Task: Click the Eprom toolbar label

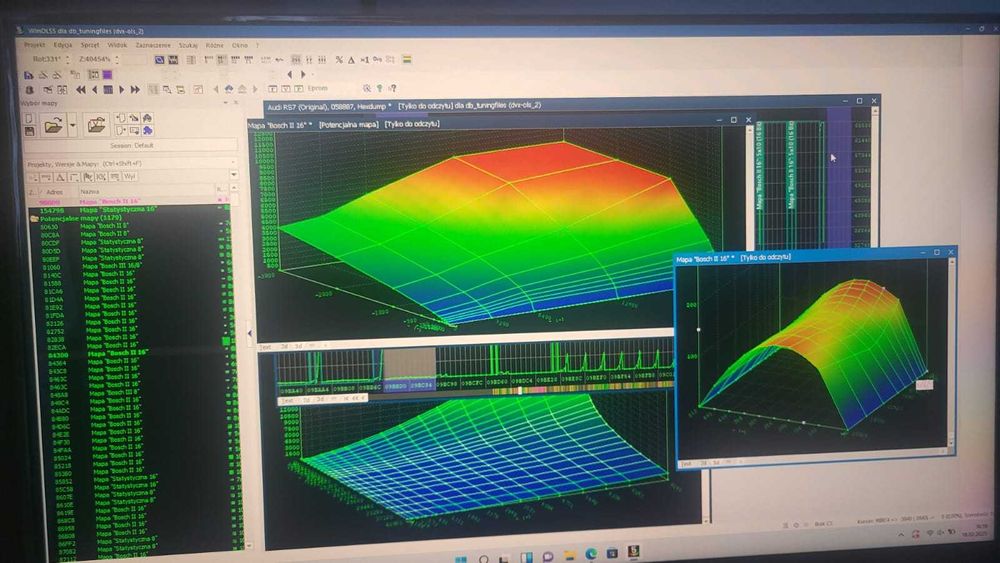Action: coord(318,88)
